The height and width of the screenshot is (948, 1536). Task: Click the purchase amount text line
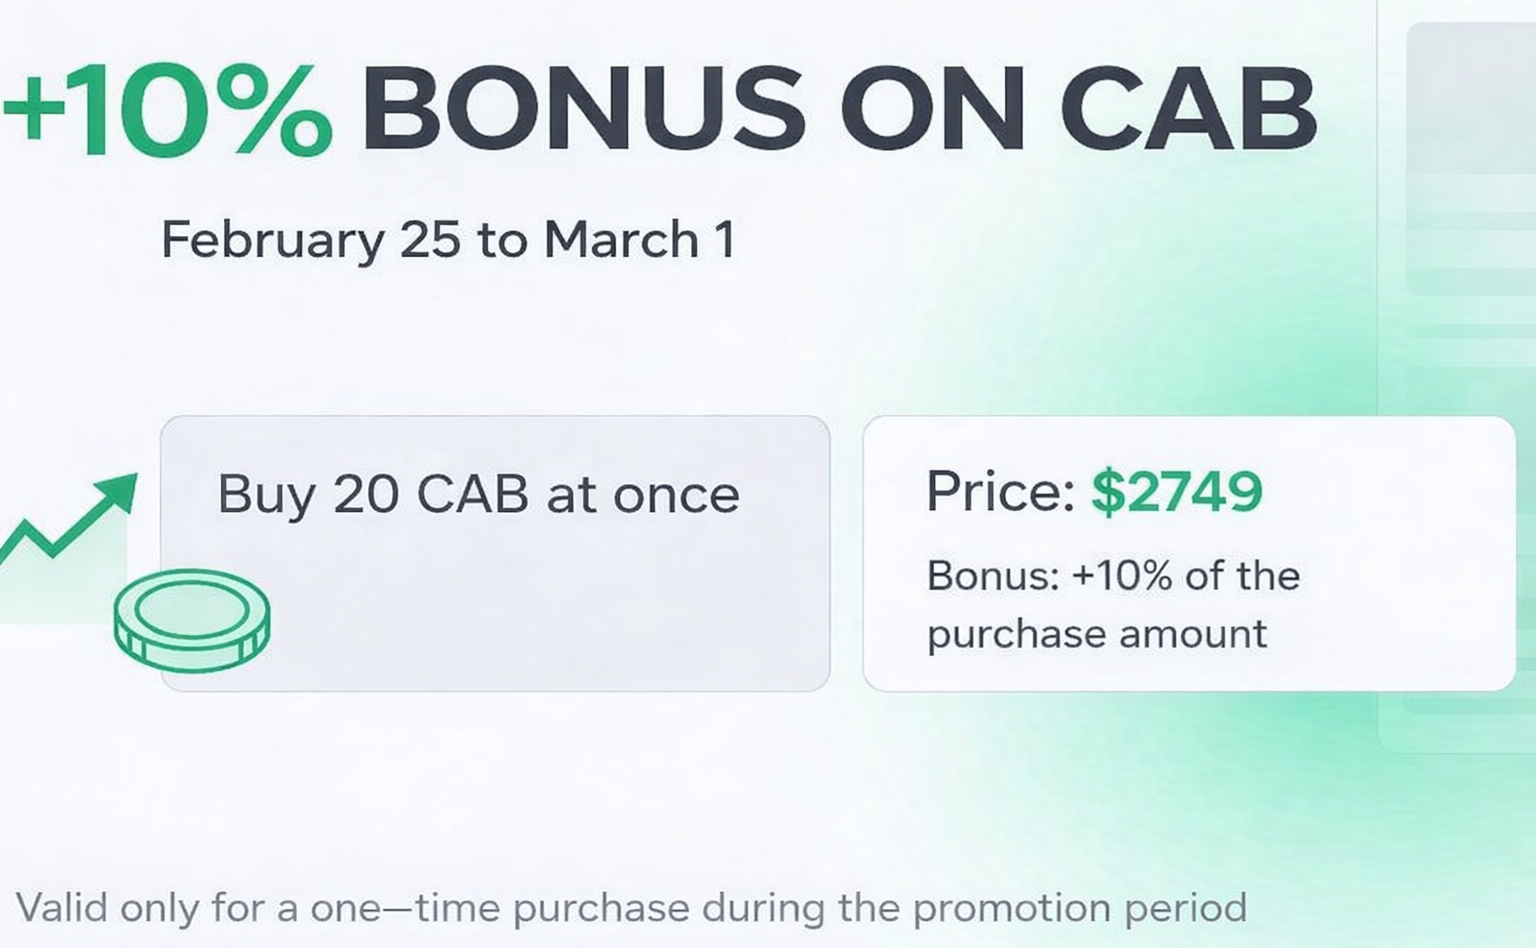tap(1097, 634)
